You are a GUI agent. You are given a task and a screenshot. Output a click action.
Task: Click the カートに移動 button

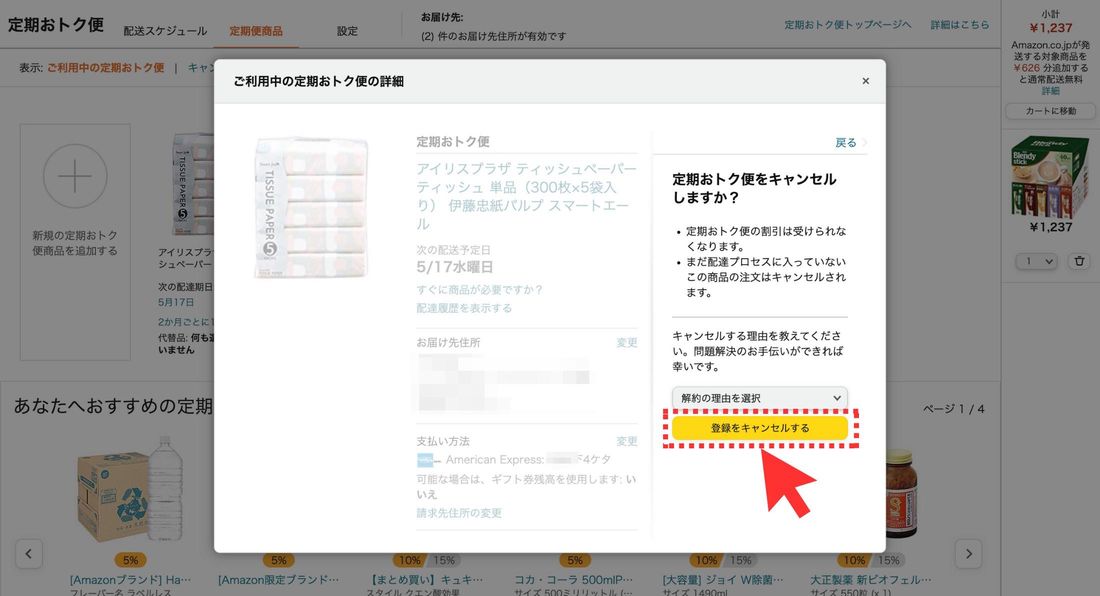click(1050, 111)
